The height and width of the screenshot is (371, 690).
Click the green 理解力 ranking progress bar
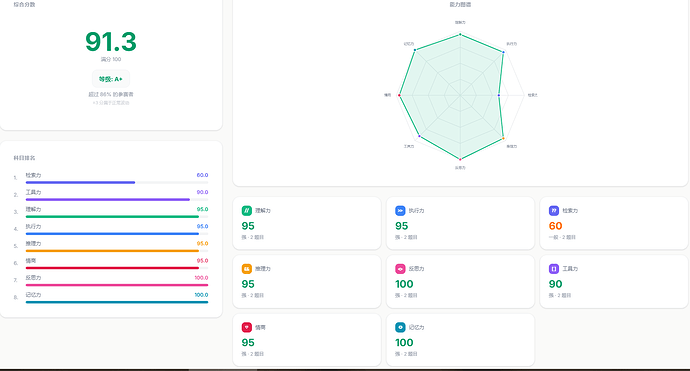click(x=117, y=217)
